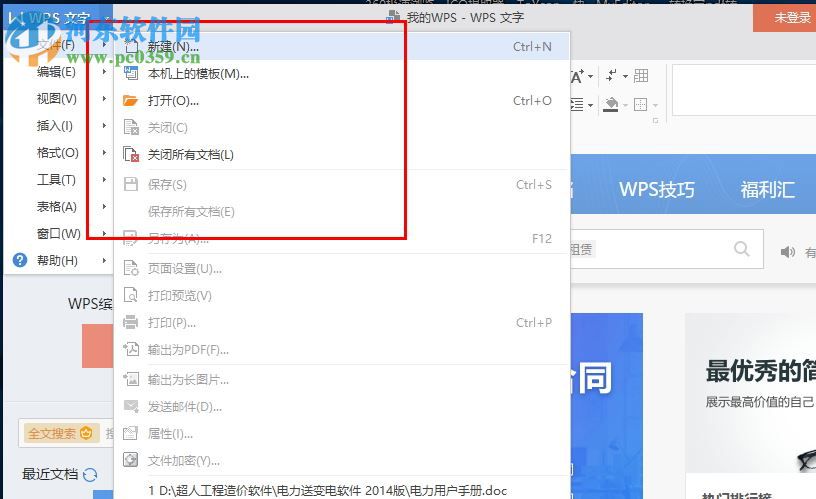The image size is (816, 499).
Task: Click the Print preview magnifier icon
Action: coord(131,296)
